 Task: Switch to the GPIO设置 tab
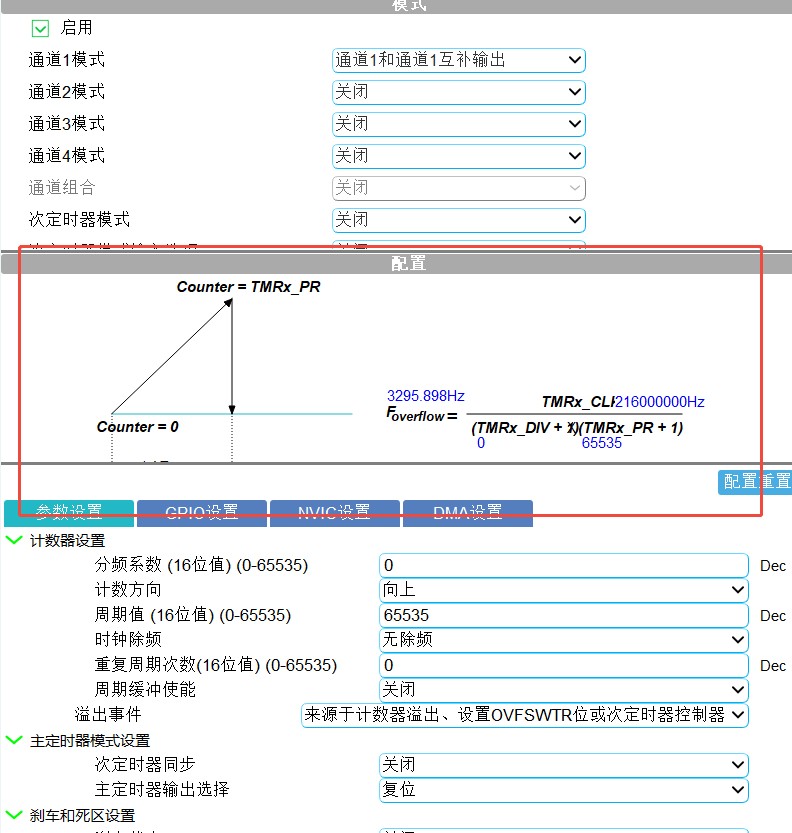pyautogui.click(x=202, y=513)
